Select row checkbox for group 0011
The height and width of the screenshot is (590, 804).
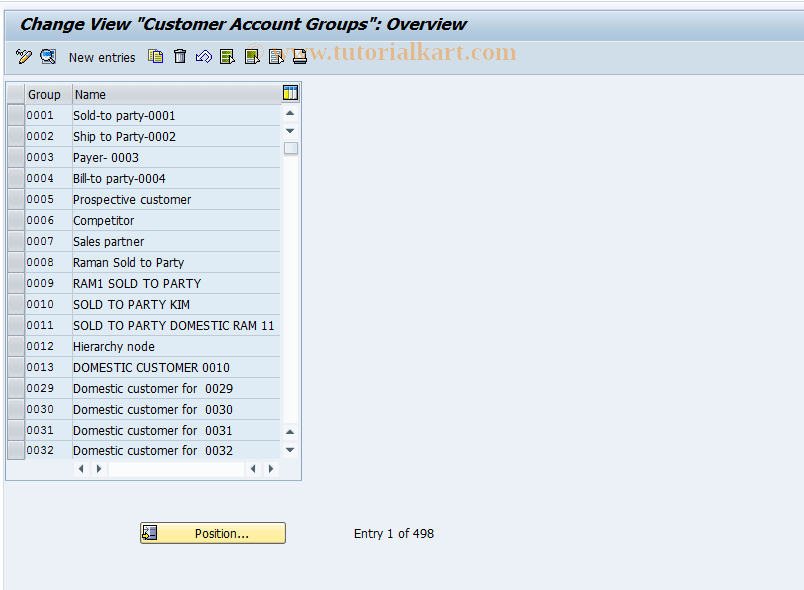coord(16,325)
